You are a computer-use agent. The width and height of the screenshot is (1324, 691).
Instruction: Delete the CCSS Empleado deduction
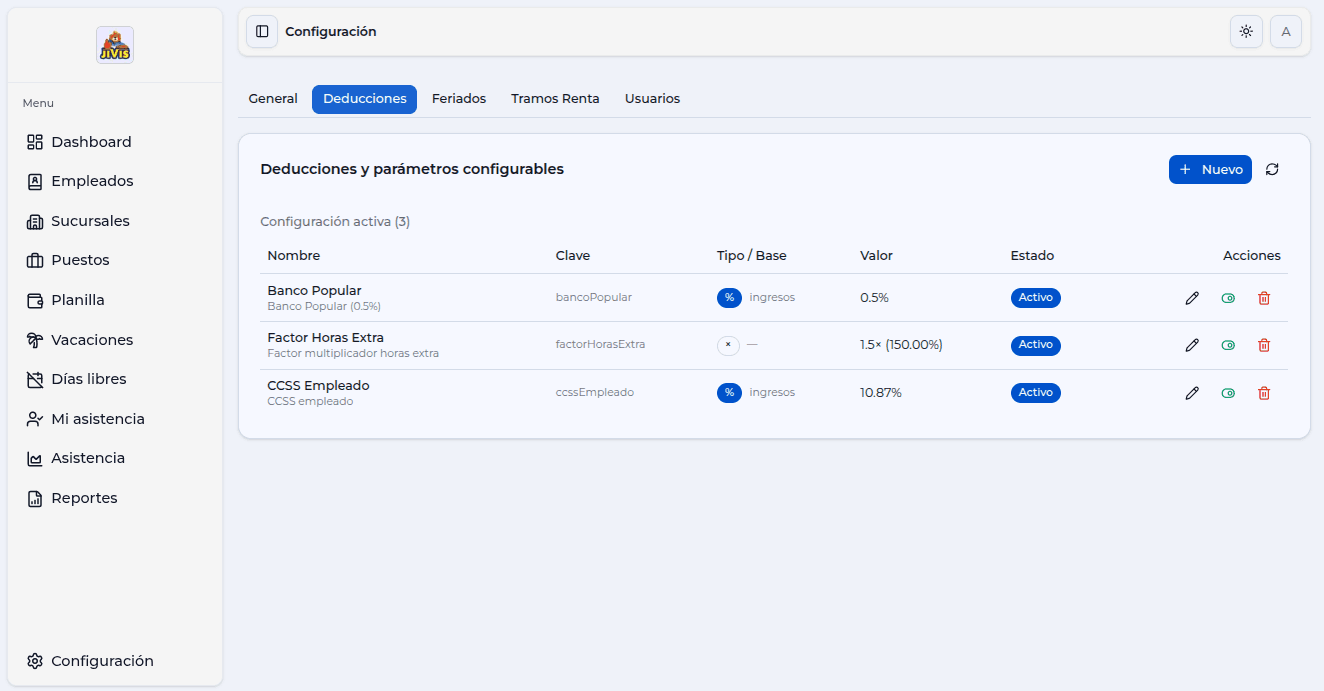[x=1264, y=393]
